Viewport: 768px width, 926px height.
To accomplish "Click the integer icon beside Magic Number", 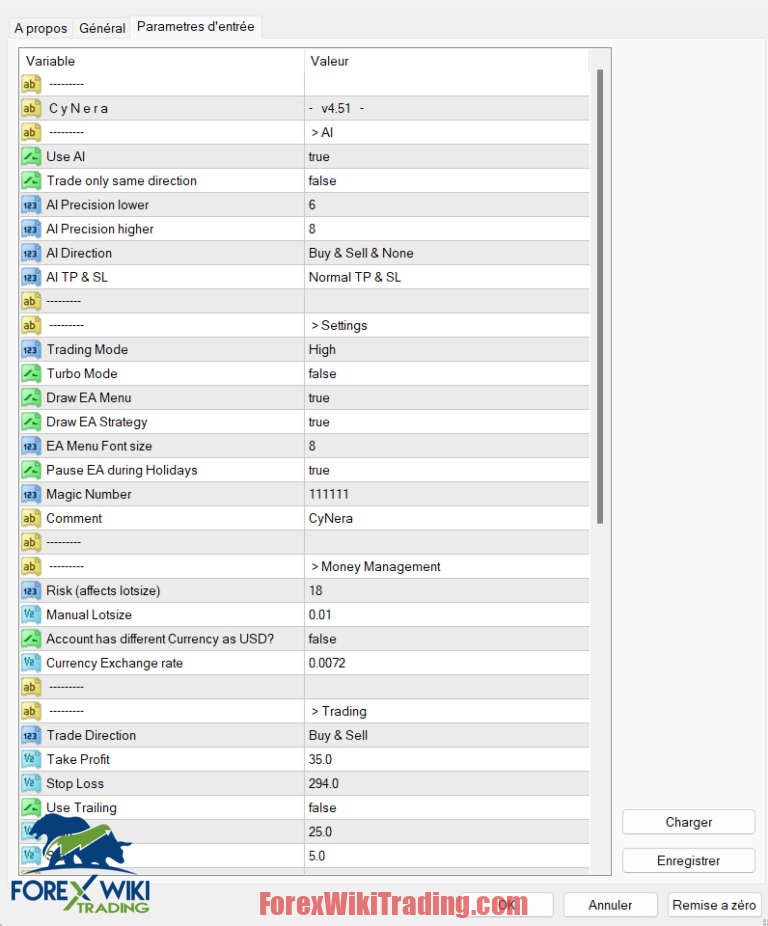I will tap(31, 494).
